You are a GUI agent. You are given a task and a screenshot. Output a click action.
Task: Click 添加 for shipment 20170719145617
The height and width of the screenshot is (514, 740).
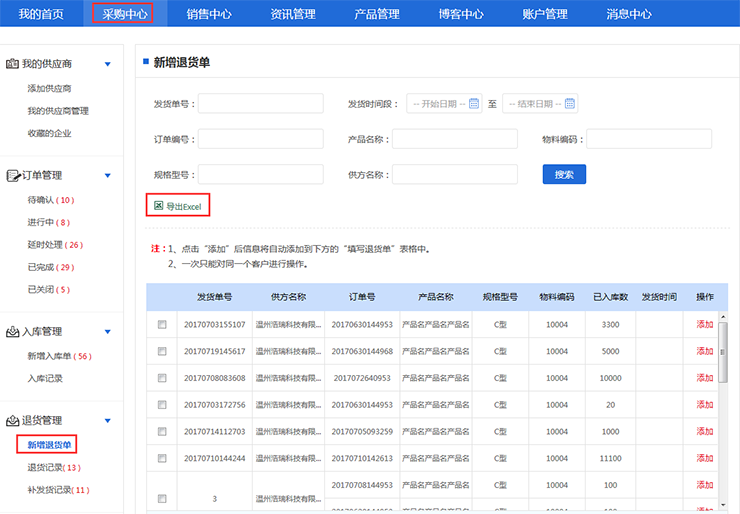point(705,351)
